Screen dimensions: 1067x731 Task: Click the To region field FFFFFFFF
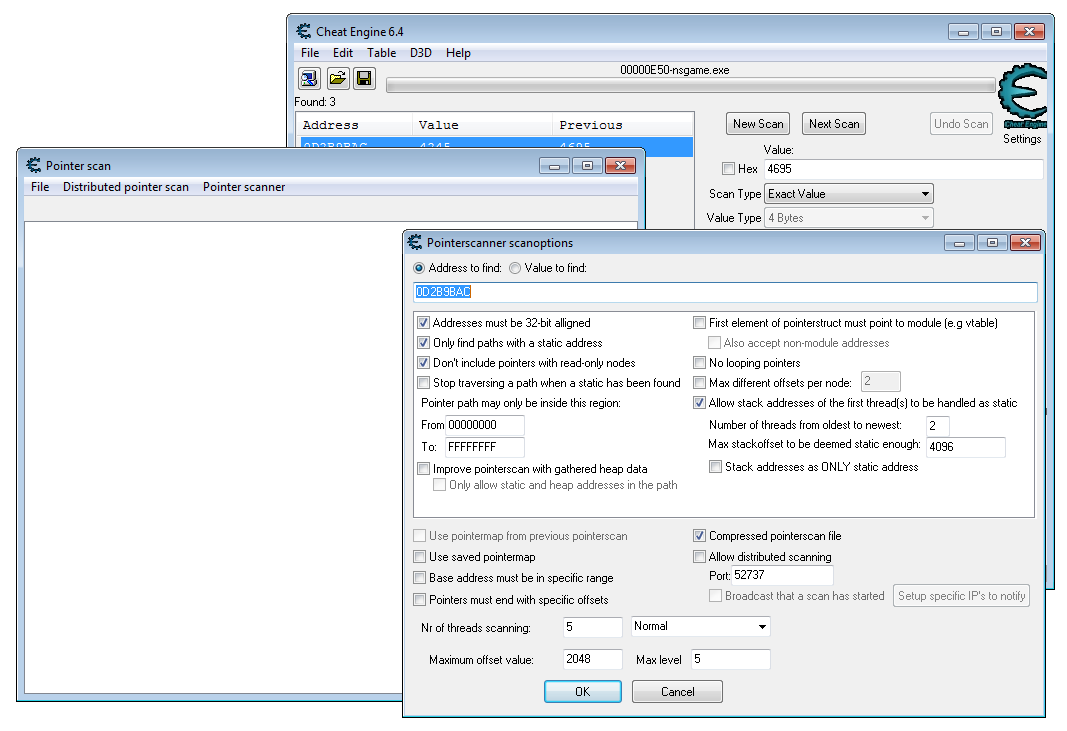[x=485, y=447]
